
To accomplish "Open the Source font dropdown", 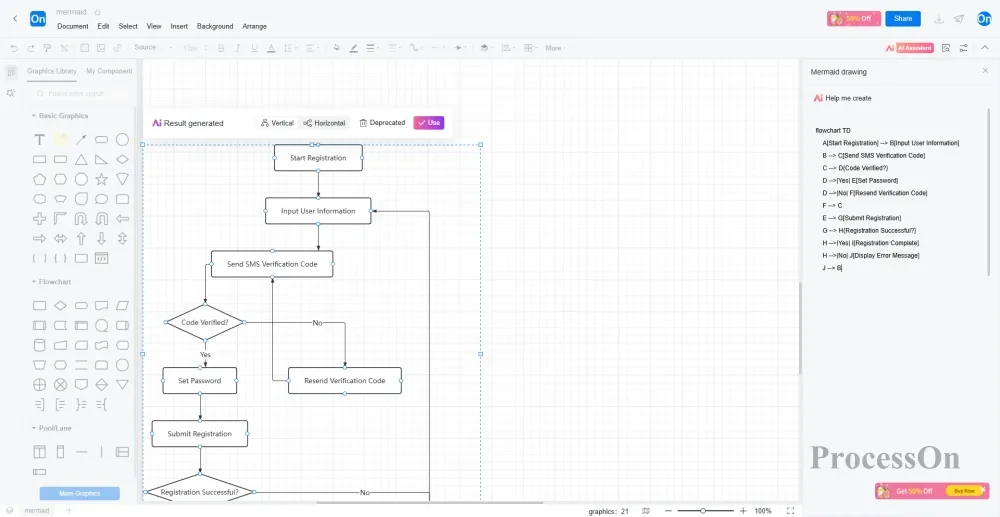I will (153, 48).
